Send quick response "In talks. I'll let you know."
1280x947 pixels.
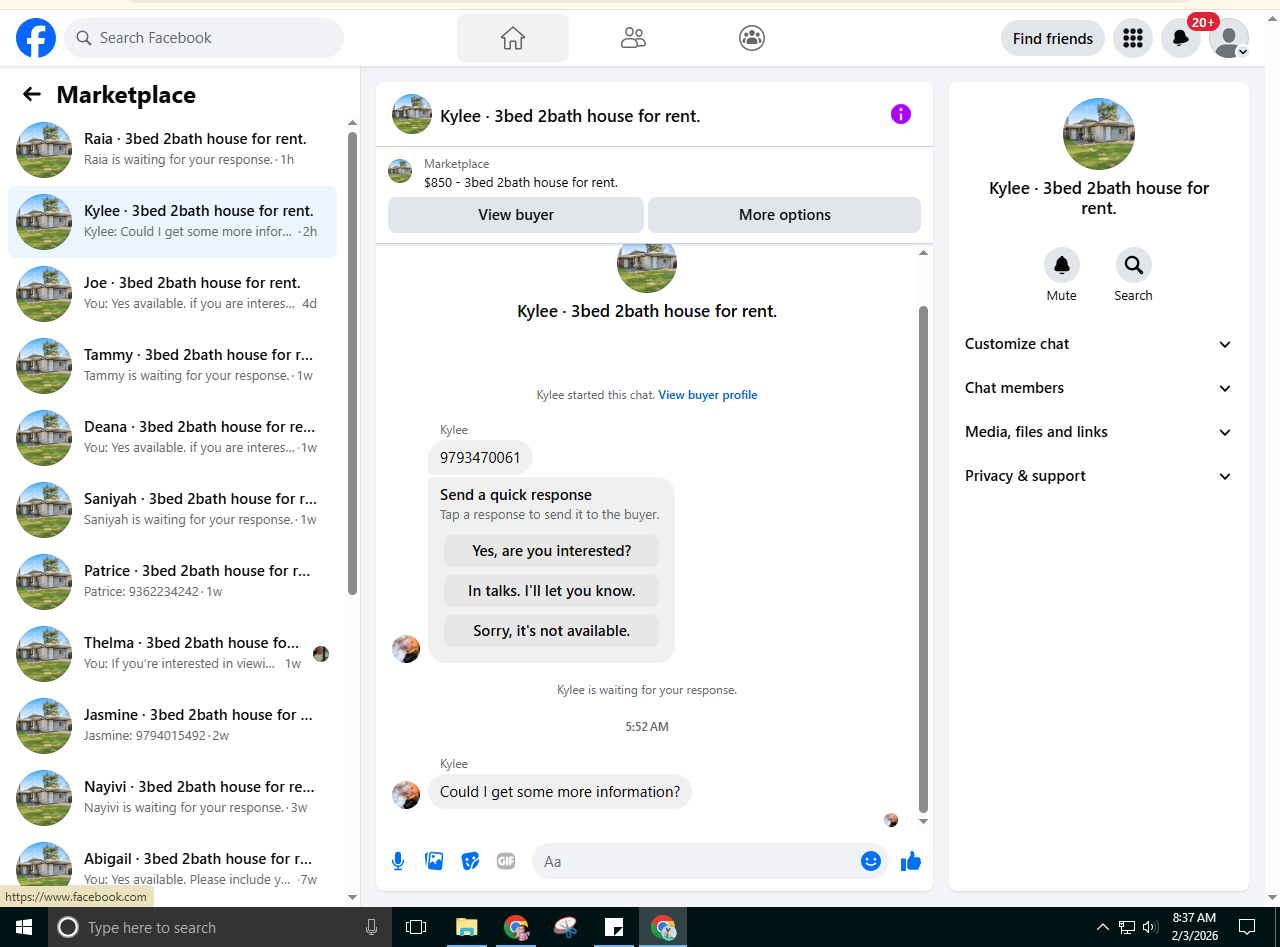552,591
